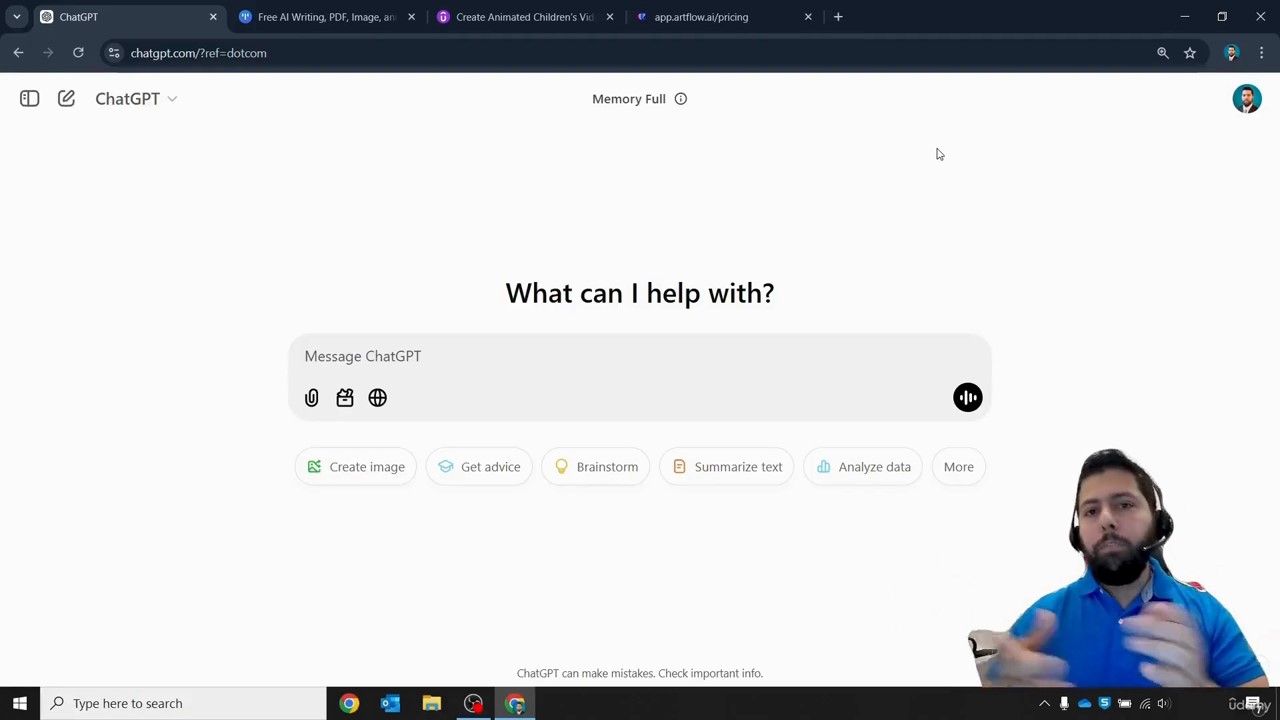The width and height of the screenshot is (1280, 720).
Task: Reload the current page
Action: [78, 53]
